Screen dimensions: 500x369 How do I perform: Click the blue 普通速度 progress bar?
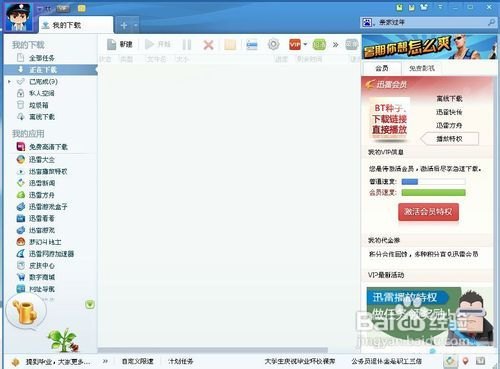tap(433, 182)
